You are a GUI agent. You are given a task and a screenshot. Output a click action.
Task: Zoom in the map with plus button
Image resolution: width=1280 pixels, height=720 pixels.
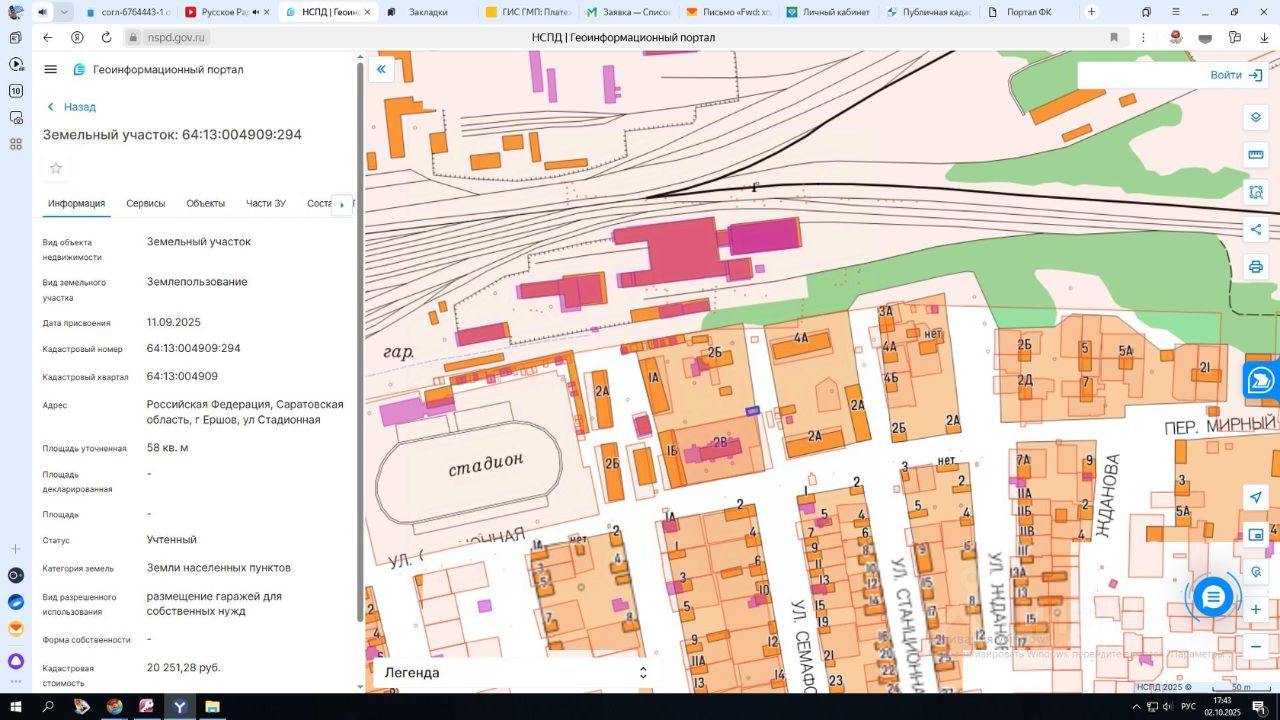(1256, 609)
